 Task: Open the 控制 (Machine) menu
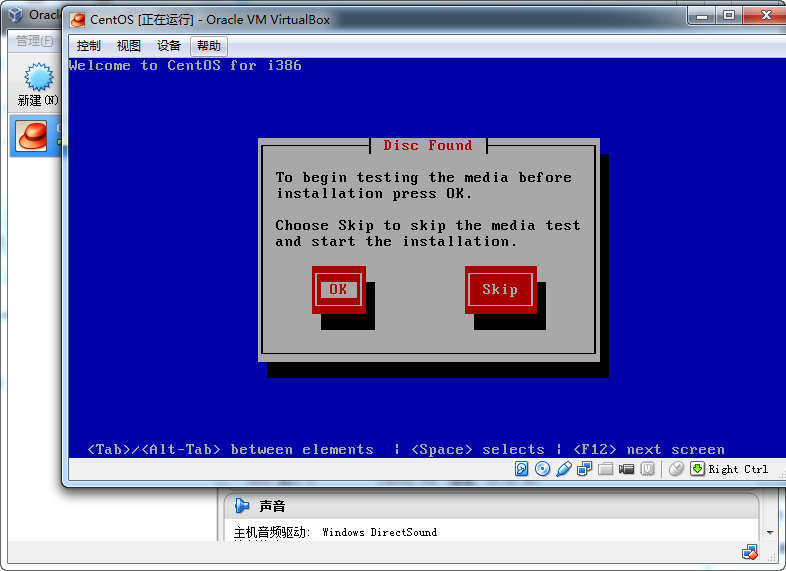coord(89,46)
